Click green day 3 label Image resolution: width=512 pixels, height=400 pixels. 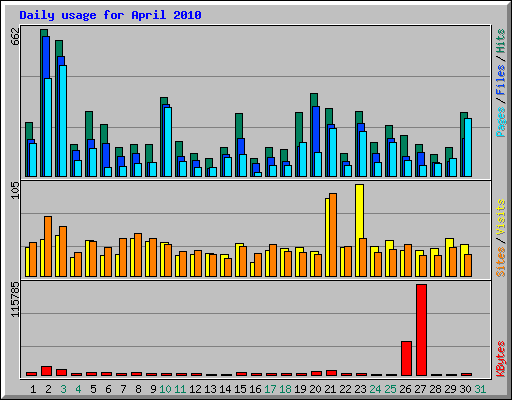[x=63, y=389]
